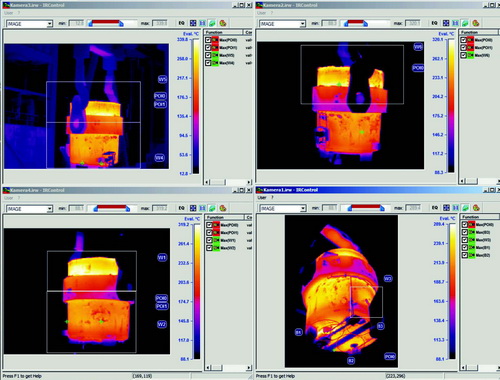Image resolution: width=500 pixels, height=380 pixels.
Task: Click the max temperature field in Kamera1 window
Action: 413,208
